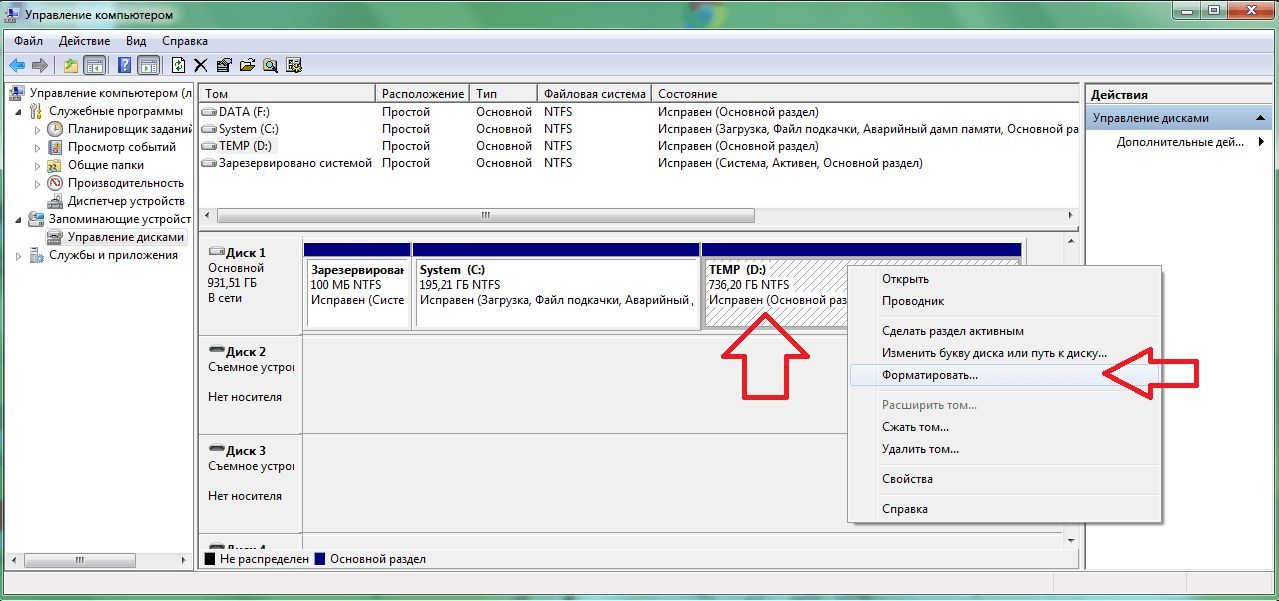This screenshot has height=601, width=1279.
Task: Expand the Планировщик заданий node
Action: coord(38,129)
